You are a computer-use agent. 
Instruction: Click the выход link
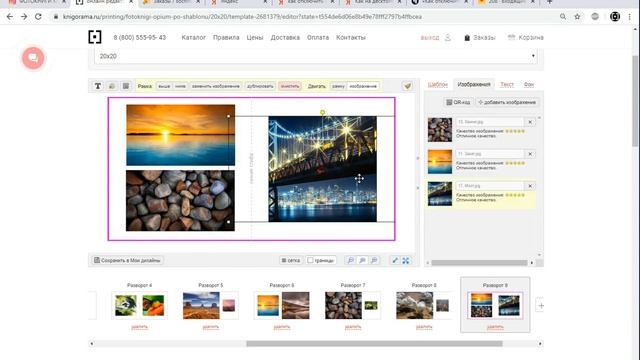point(430,38)
